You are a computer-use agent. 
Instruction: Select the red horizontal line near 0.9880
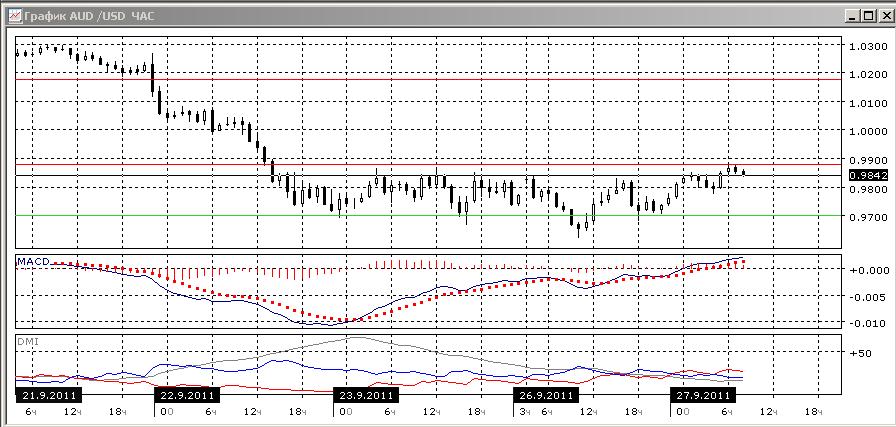(x=429, y=165)
